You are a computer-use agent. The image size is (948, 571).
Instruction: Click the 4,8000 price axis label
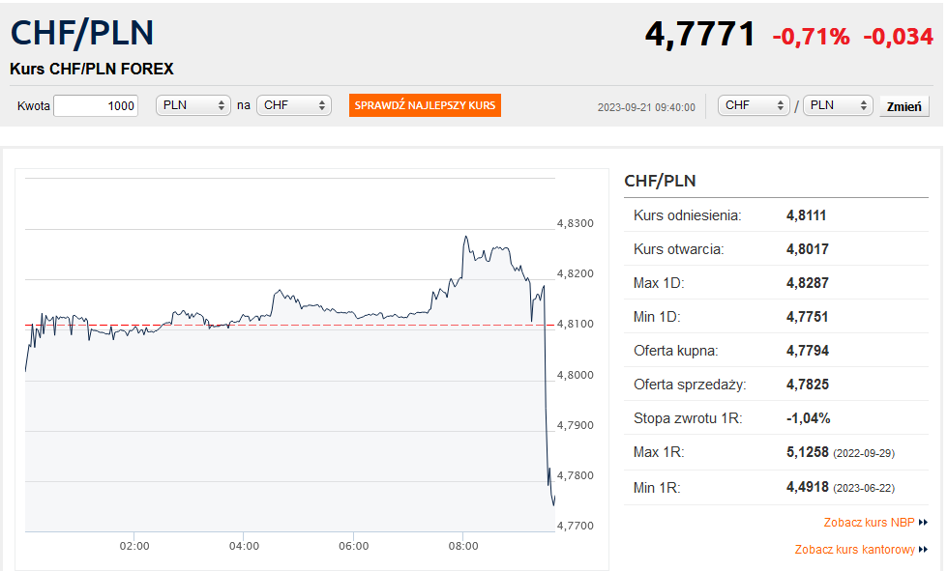[x=575, y=375]
